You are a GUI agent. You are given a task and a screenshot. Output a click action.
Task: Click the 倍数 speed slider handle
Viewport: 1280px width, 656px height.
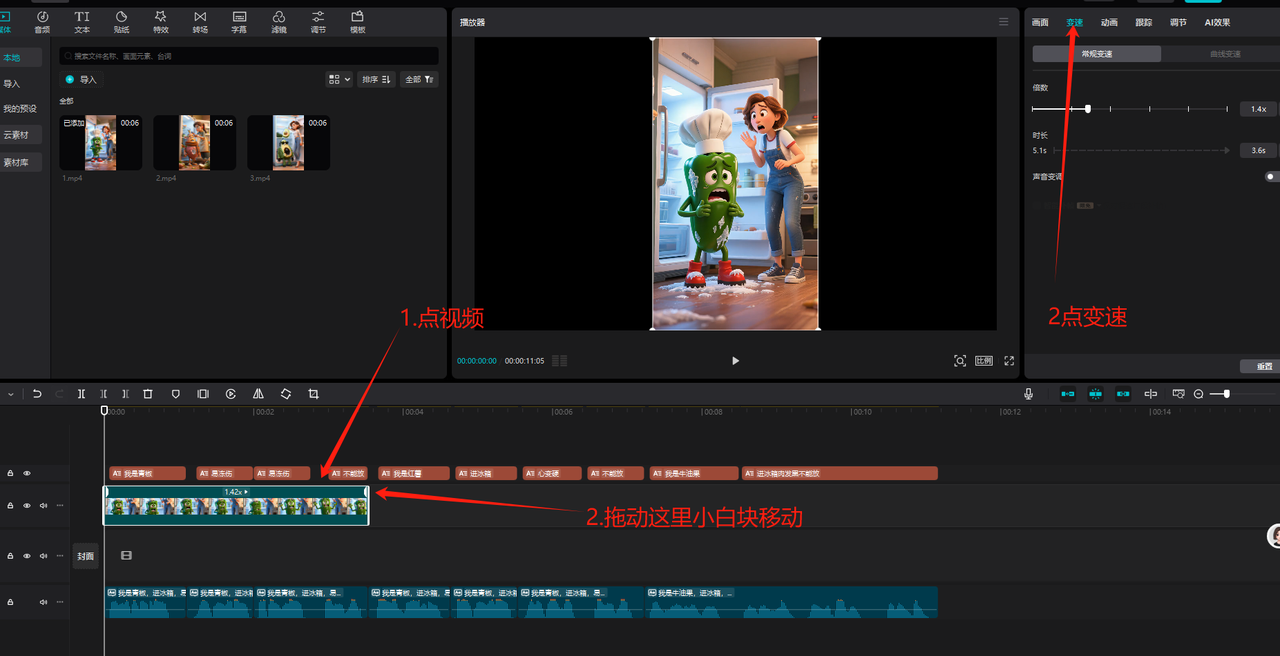pos(1088,108)
